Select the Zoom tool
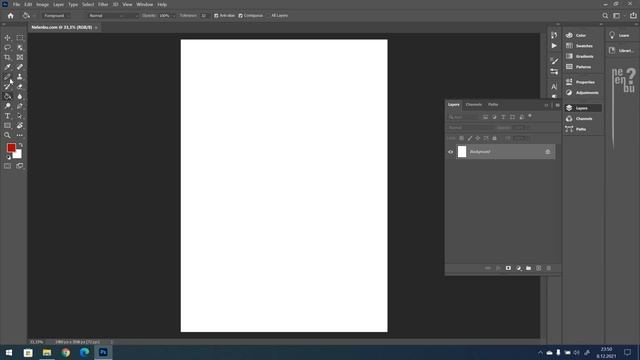640x360 pixels. [7, 135]
